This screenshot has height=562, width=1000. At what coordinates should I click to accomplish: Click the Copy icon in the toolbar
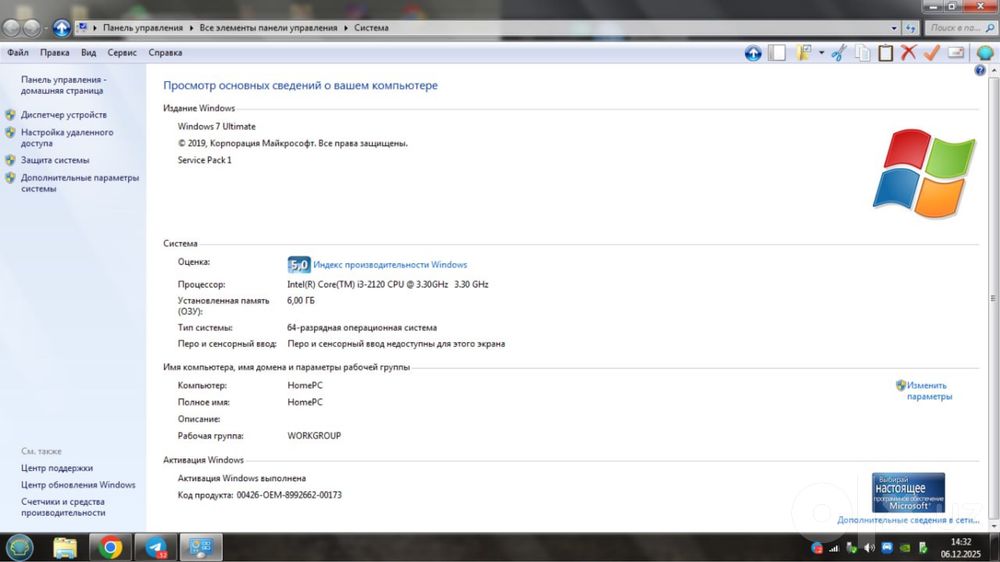[x=862, y=53]
